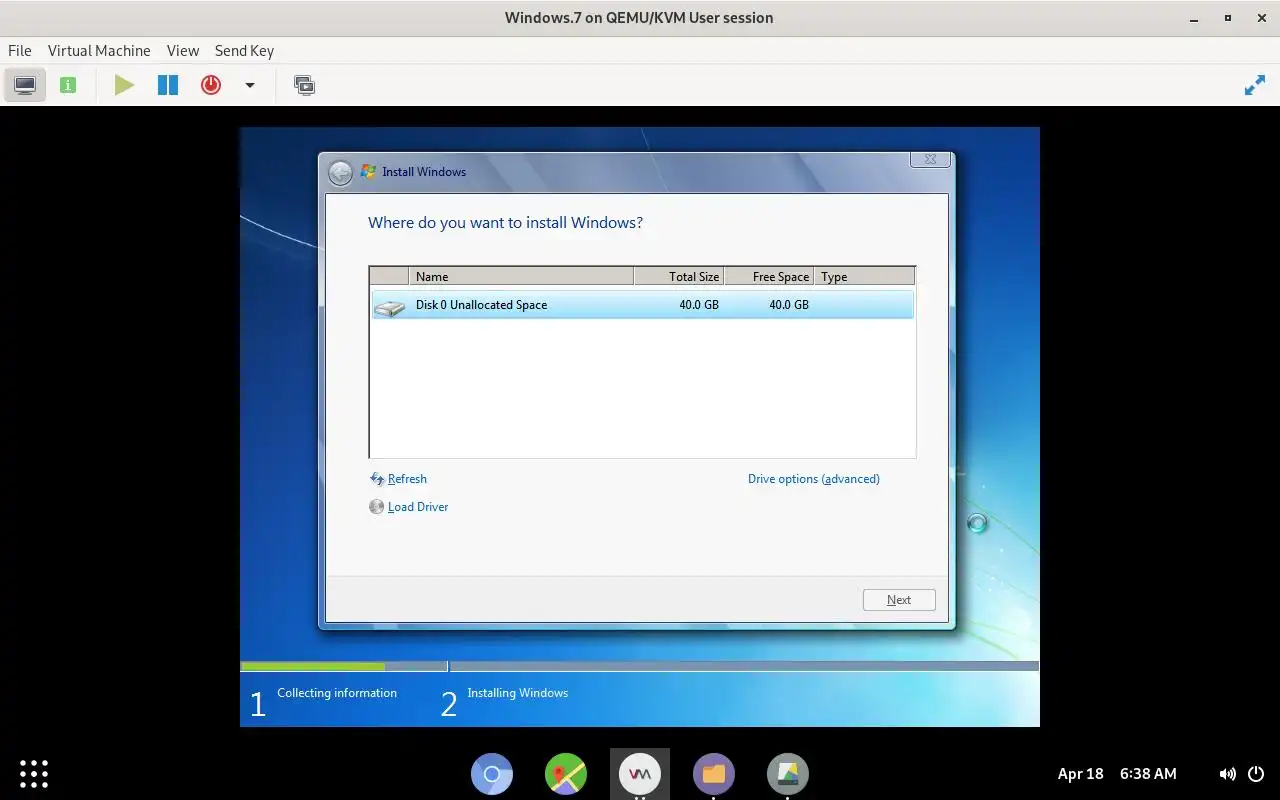Click the Load Driver disc icon
1280x800 pixels.
[377, 507]
